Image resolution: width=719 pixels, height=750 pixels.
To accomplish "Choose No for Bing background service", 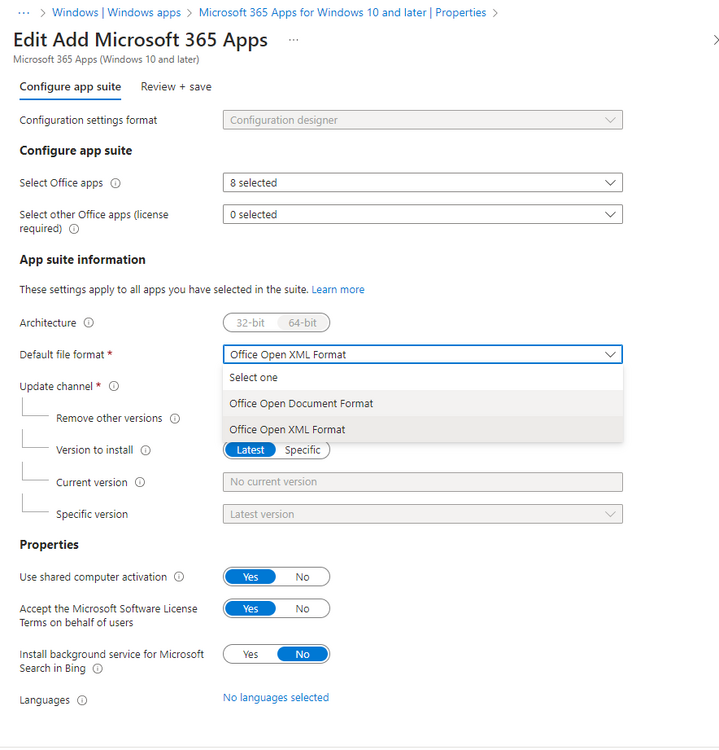I will [302, 654].
